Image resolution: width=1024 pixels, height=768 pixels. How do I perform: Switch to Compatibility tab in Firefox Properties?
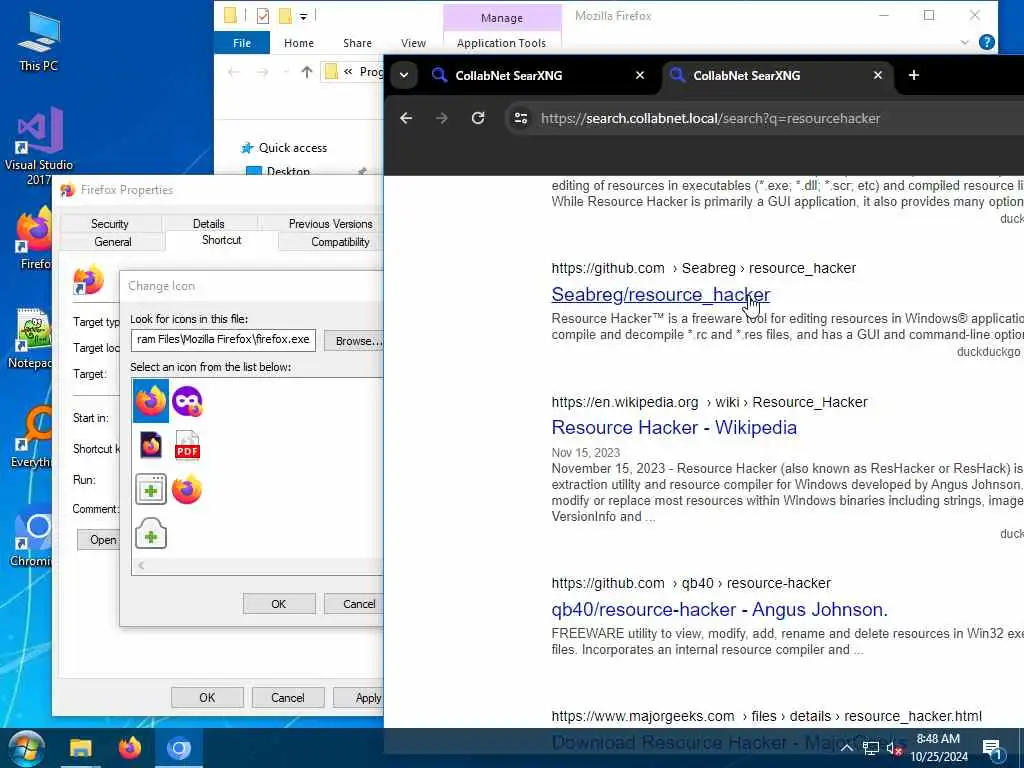pyautogui.click(x=340, y=242)
